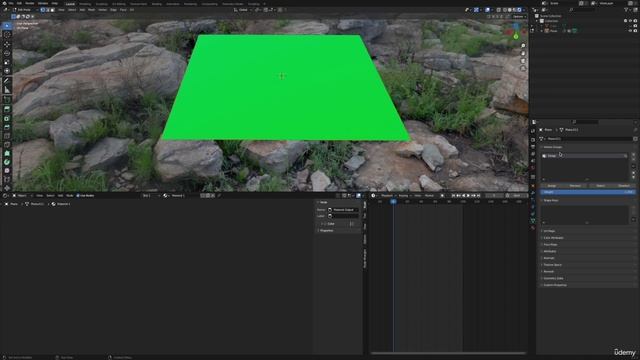This screenshot has width=640, height=360.
Task: Disable Plane in renders
Action: point(635,31)
